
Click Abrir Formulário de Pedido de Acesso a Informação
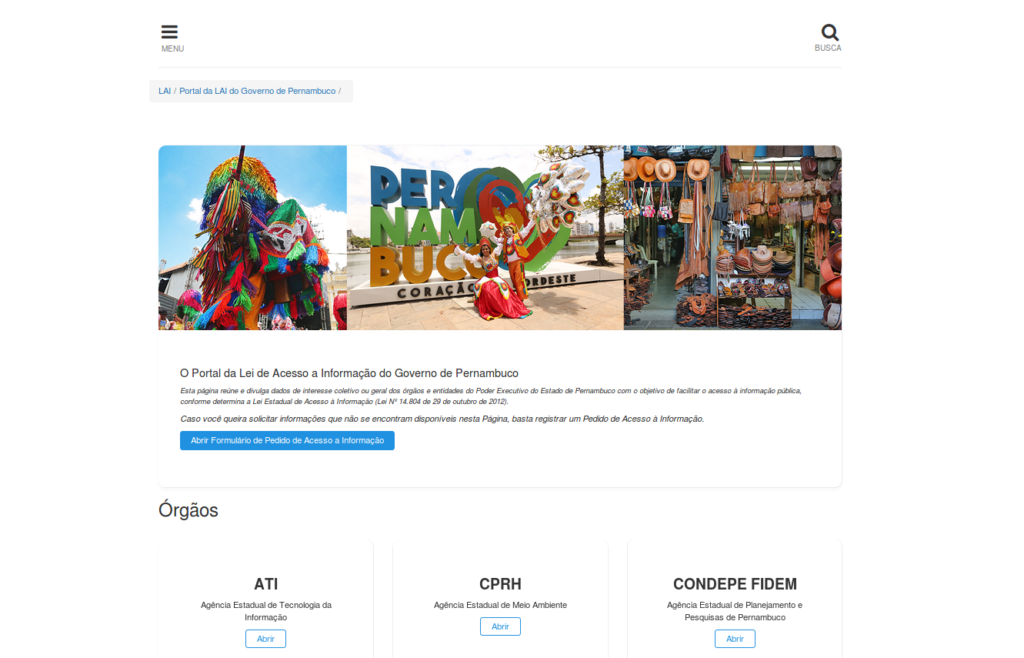[x=286, y=440]
